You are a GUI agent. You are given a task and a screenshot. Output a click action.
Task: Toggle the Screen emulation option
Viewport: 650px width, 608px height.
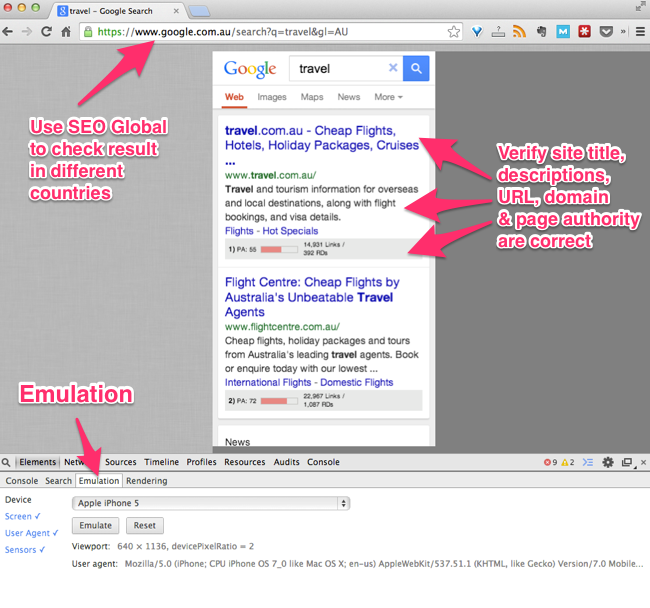pyautogui.click(x=22, y=516)
